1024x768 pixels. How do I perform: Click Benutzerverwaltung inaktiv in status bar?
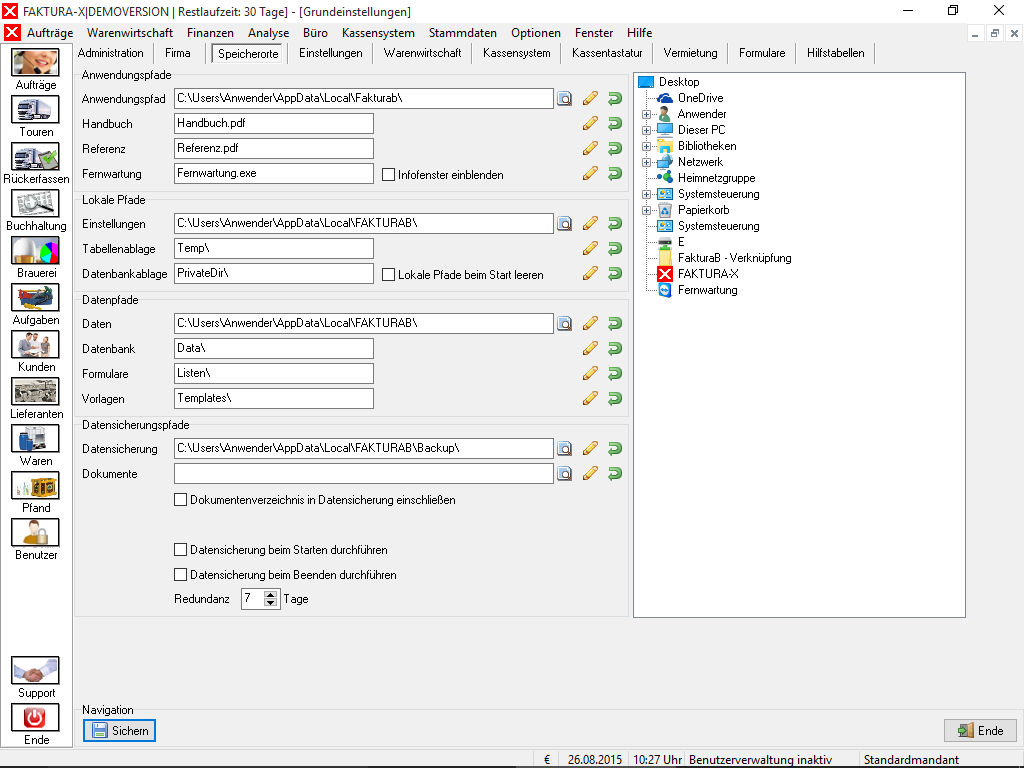[x=760, y=760]
